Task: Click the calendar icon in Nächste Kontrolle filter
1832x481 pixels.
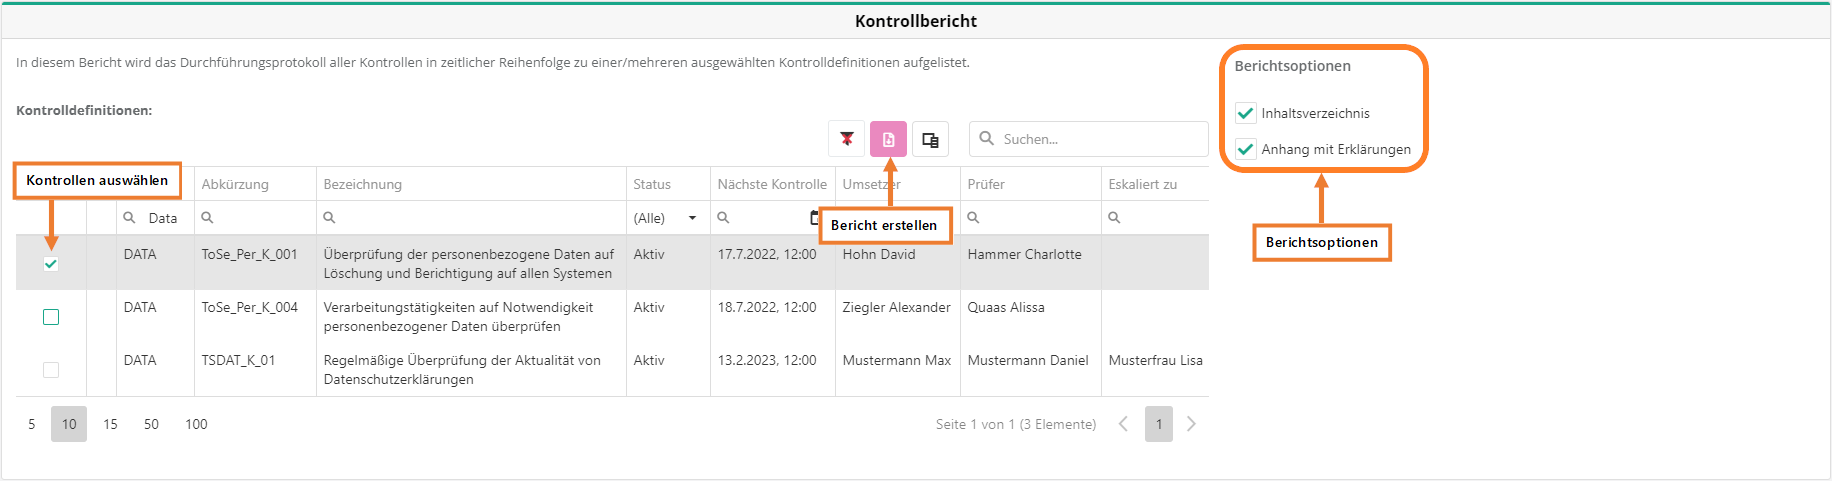Action: pos(814,217)
